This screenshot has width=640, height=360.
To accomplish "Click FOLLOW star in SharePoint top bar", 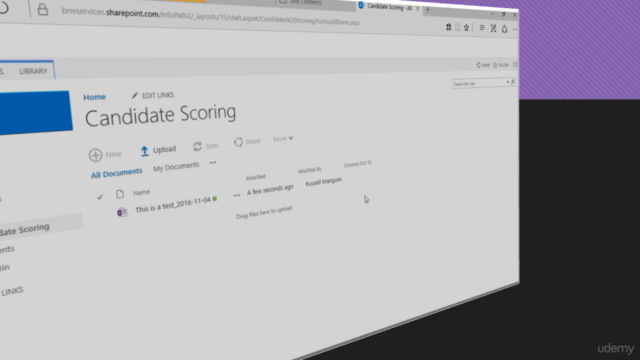I will pos(501,65).
